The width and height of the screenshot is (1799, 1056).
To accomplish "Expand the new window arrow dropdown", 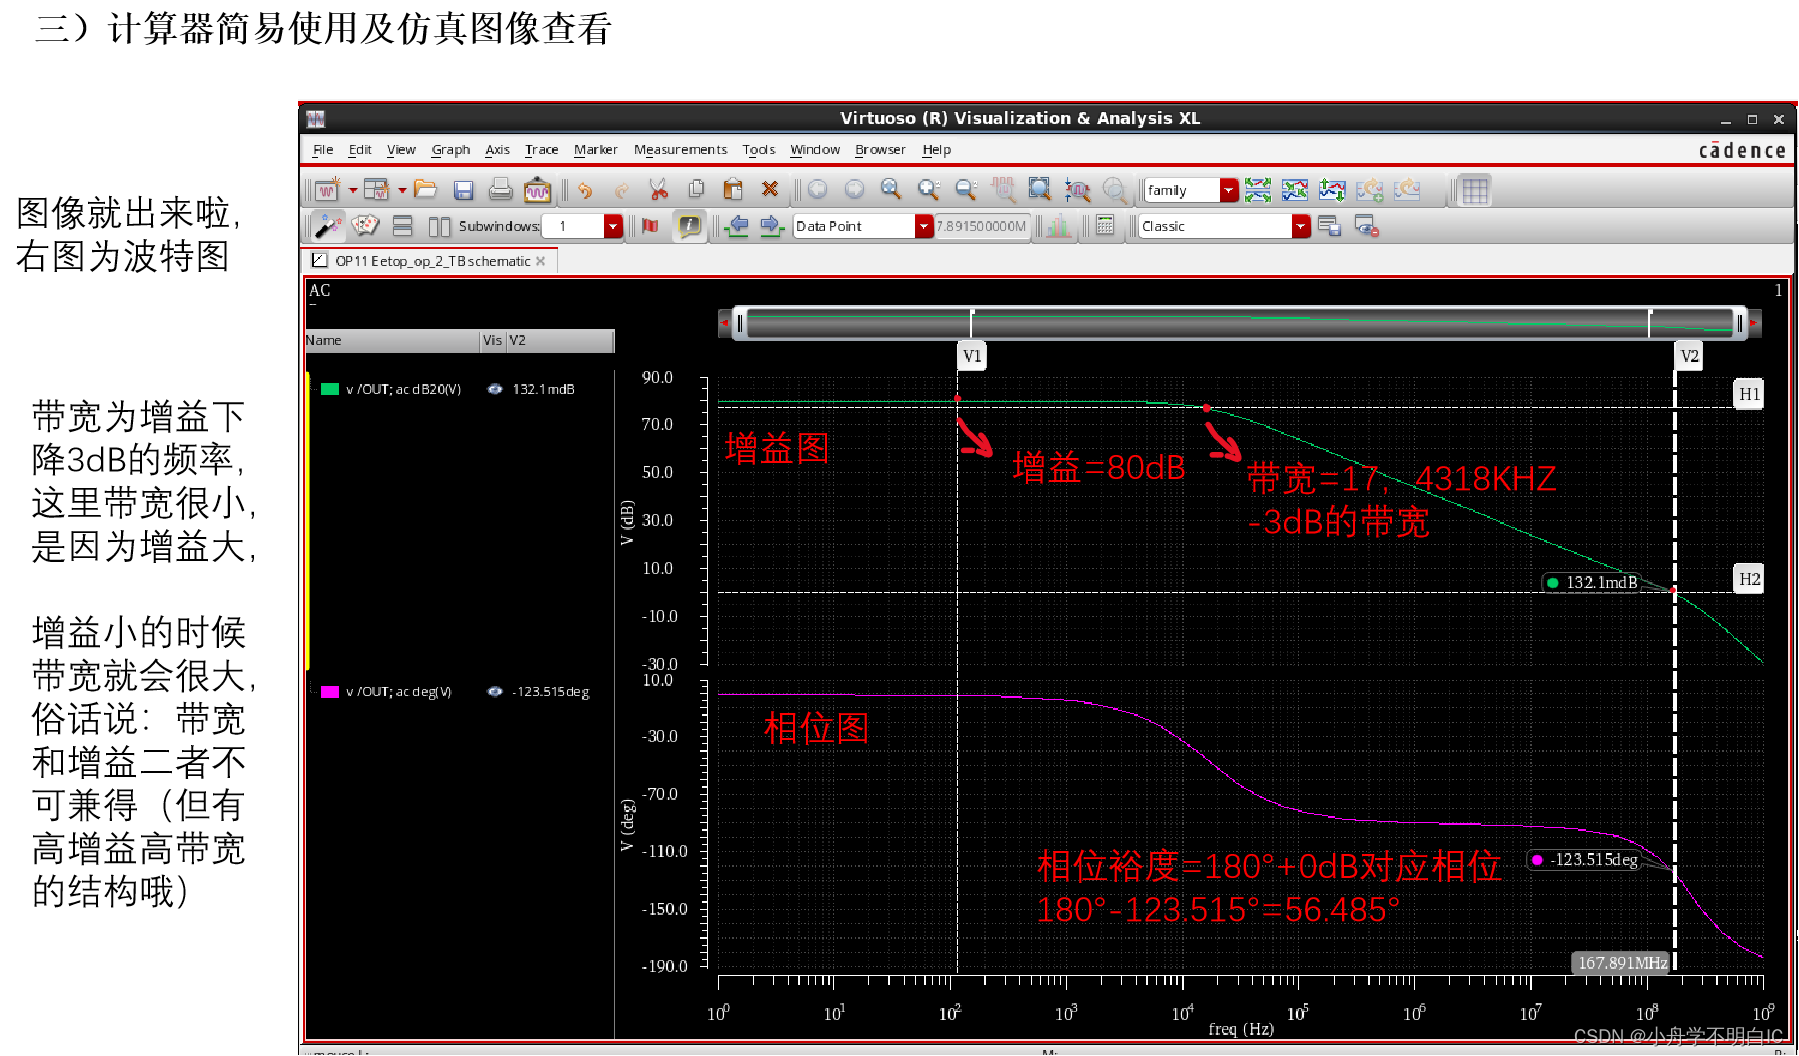I will (x=352, y=189).
